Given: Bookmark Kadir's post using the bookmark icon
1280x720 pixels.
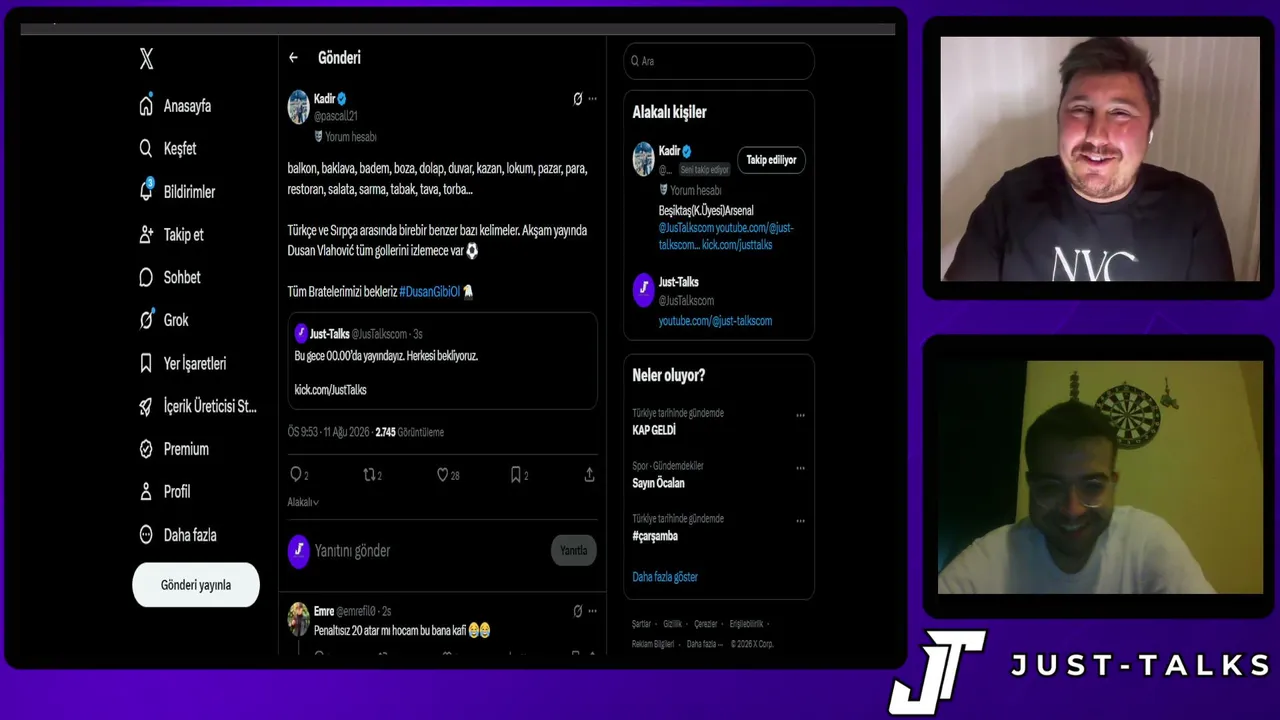Looking at the screenshot, I should tap(516, 475).
